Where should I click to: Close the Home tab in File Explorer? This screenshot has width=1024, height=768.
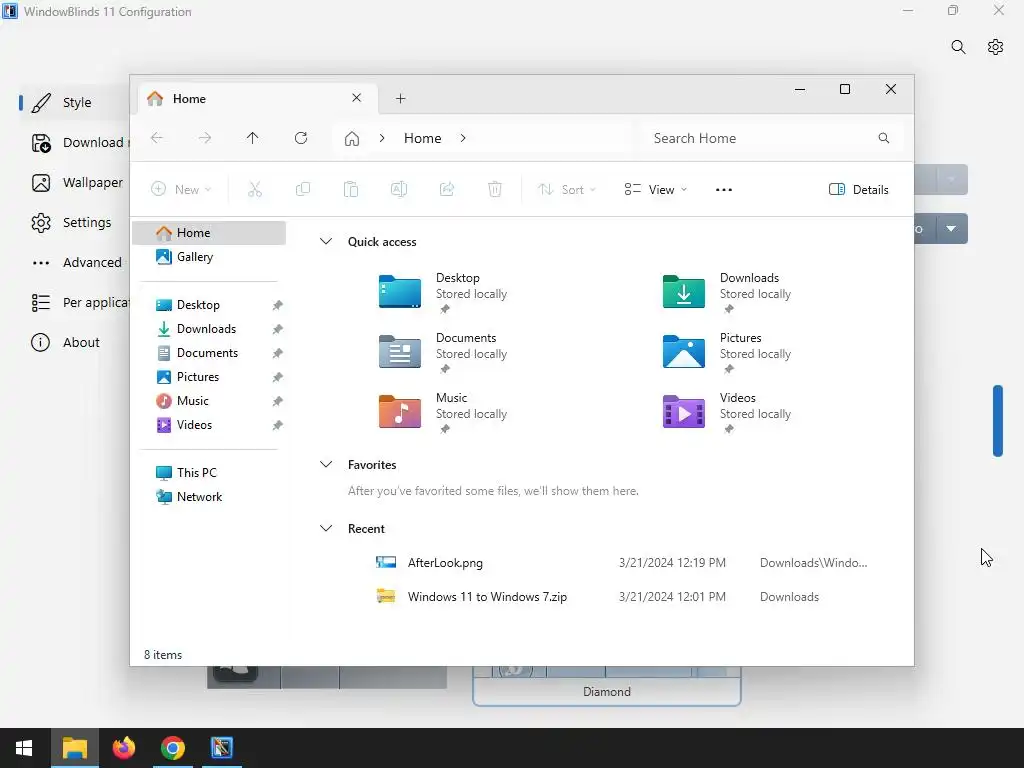click(x=357, y=98)
